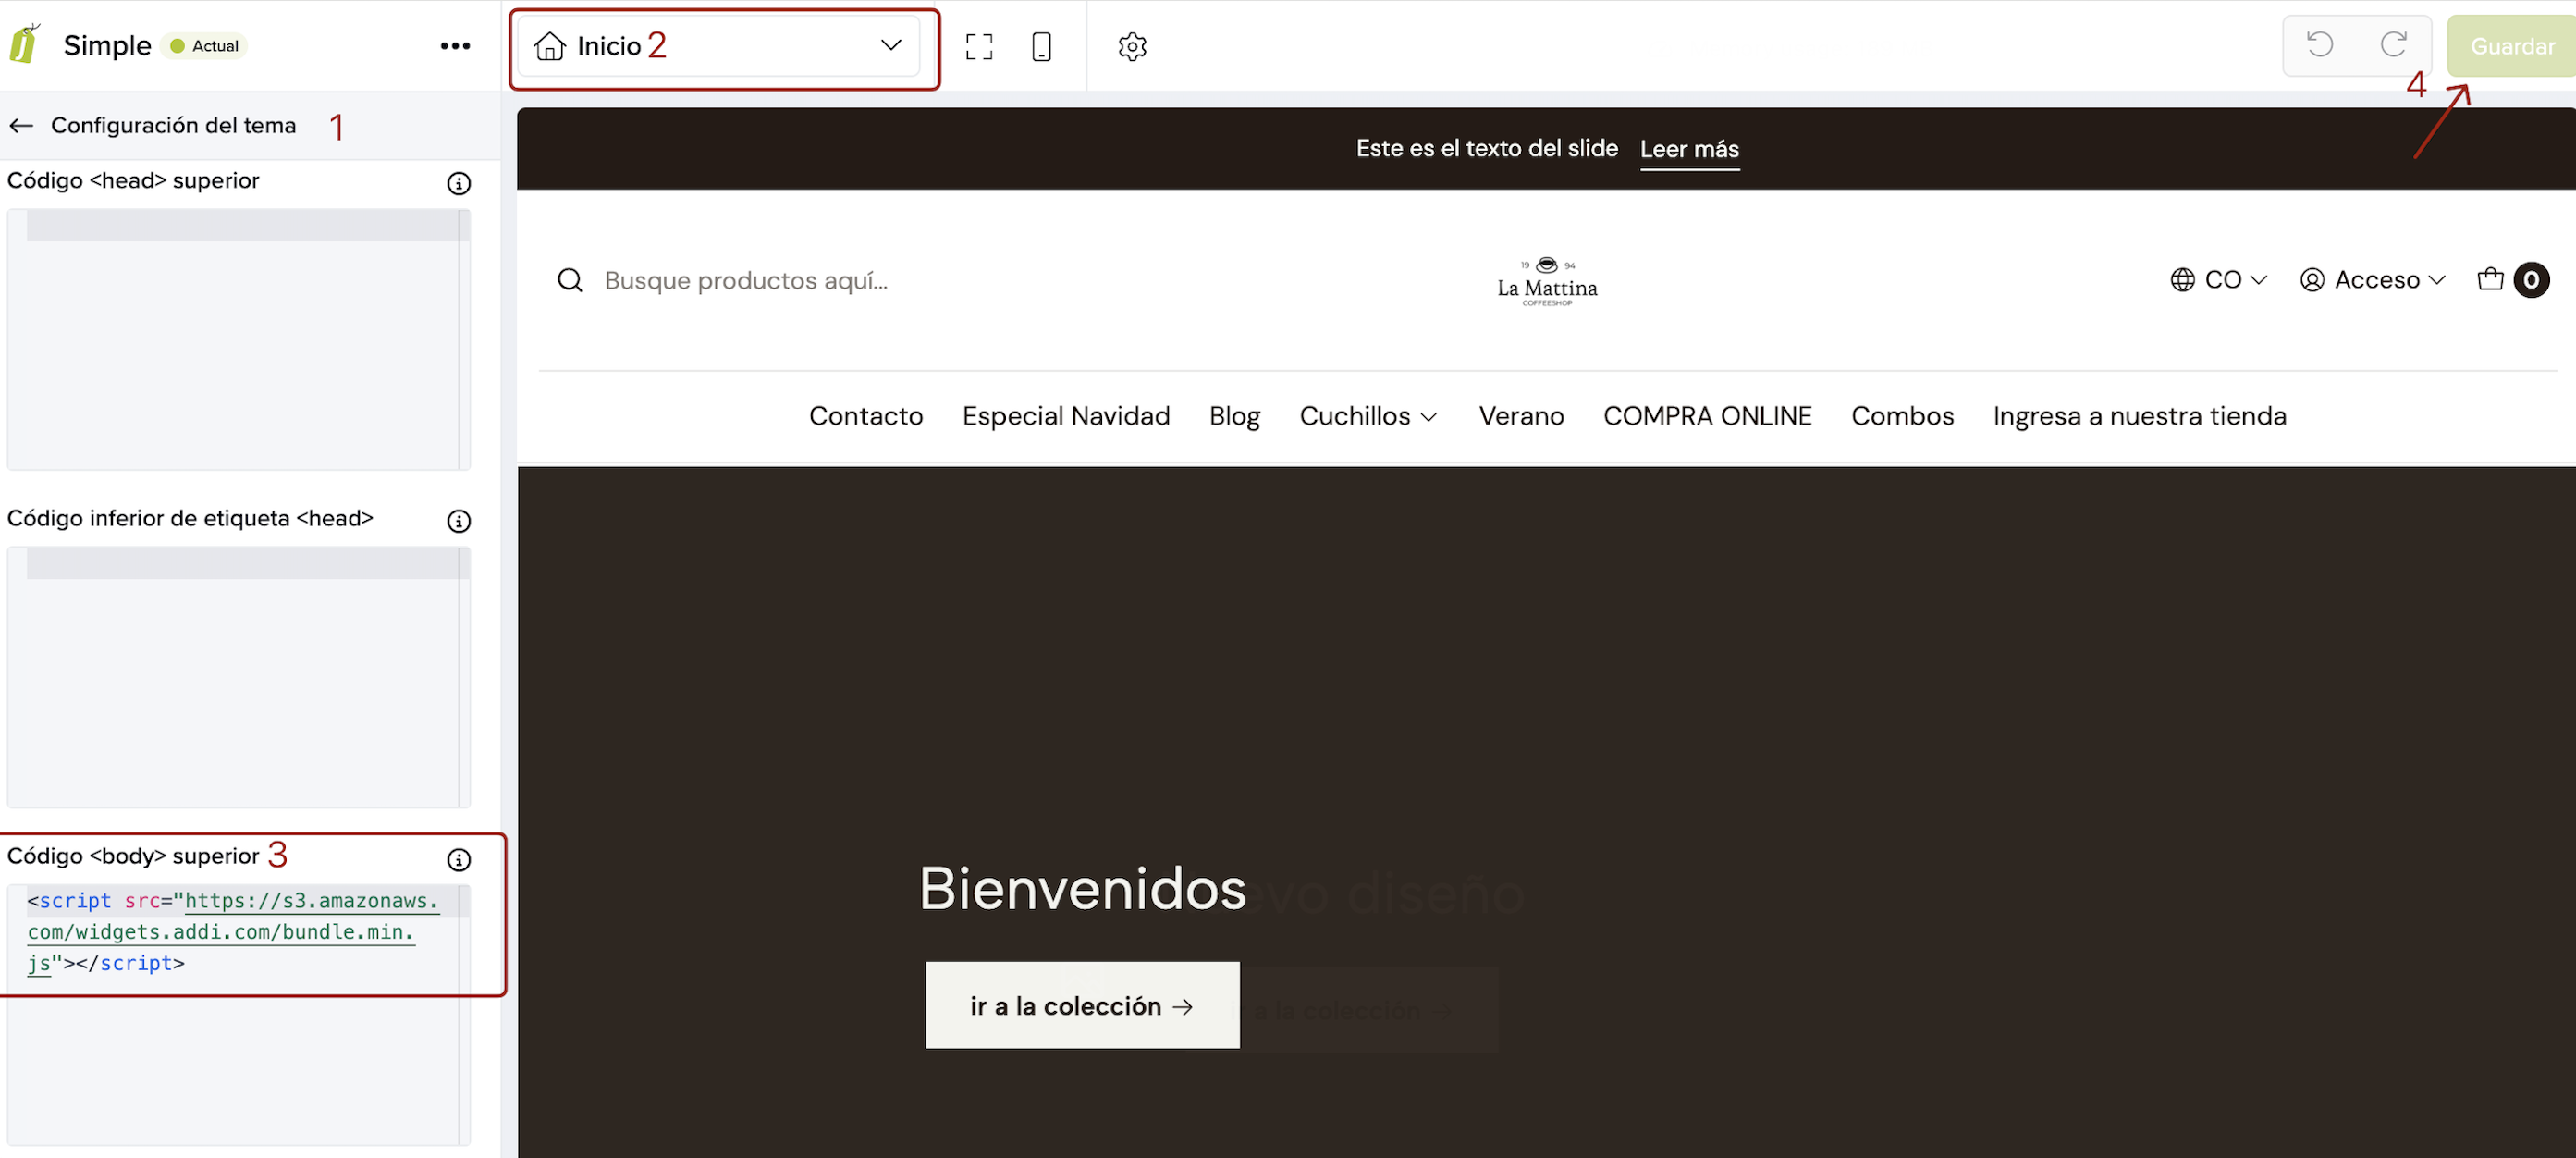The height and width of the screenshot is (1158, 2576).
Task: Click Ingresa a nuestra tienda menu link
Action: point(2139,416)
